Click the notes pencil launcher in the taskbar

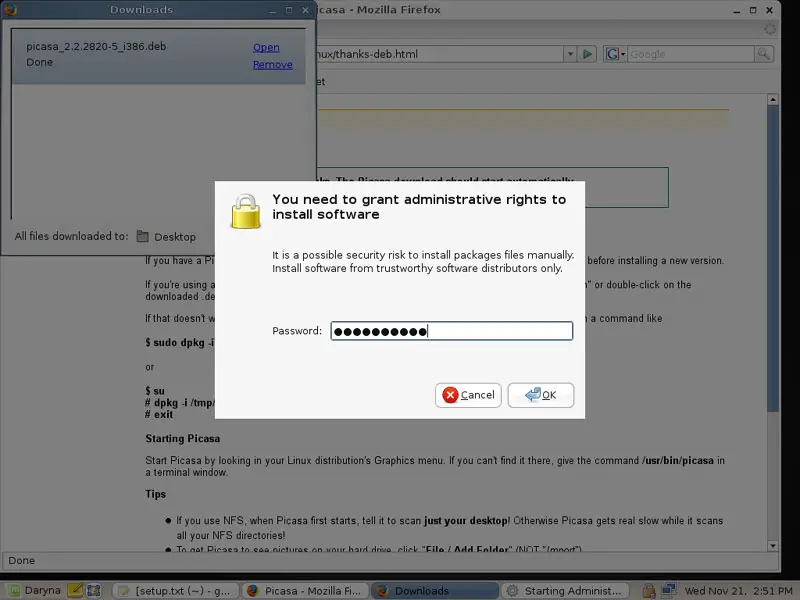(75, 590)
